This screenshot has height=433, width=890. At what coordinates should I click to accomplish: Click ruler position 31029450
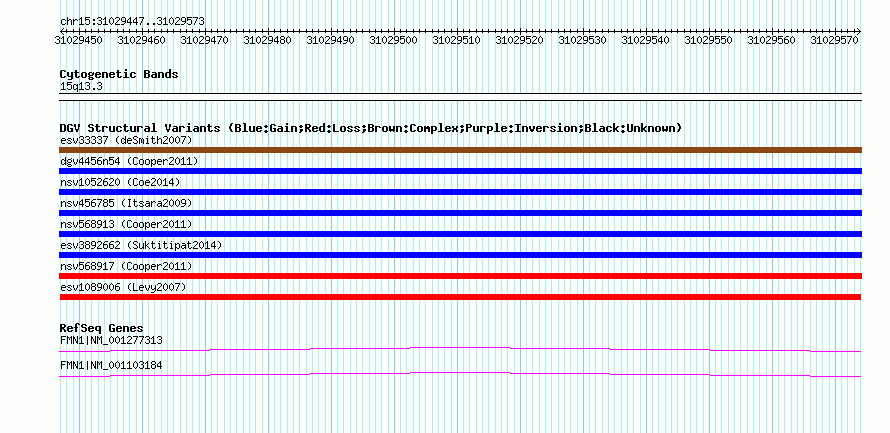(x=78, y=40)
